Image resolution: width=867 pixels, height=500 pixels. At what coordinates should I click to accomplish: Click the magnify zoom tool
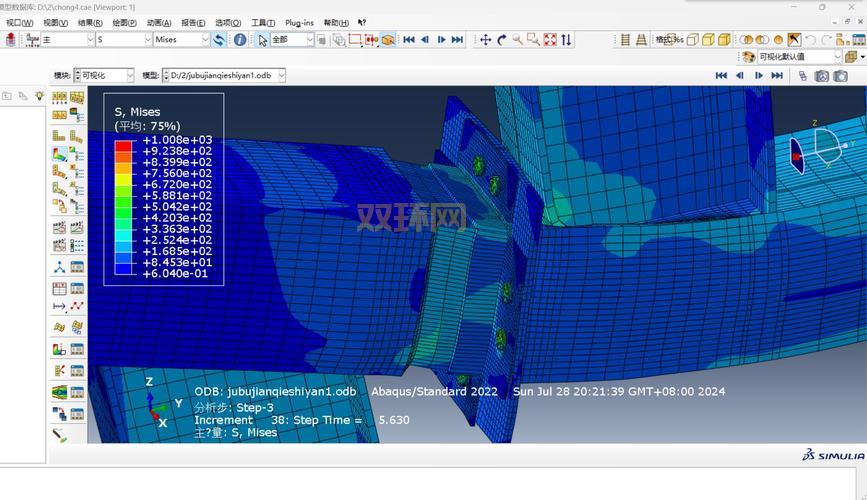coord(518,40)
